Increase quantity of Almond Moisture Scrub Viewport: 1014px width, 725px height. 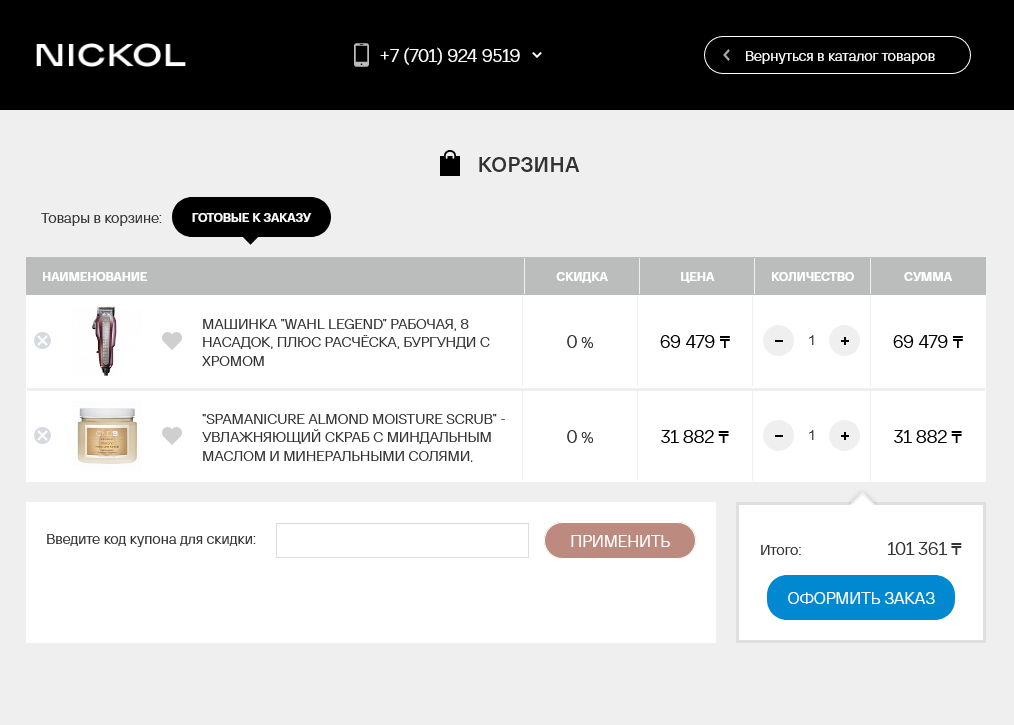pyautogui.click(x=845, y=436)
